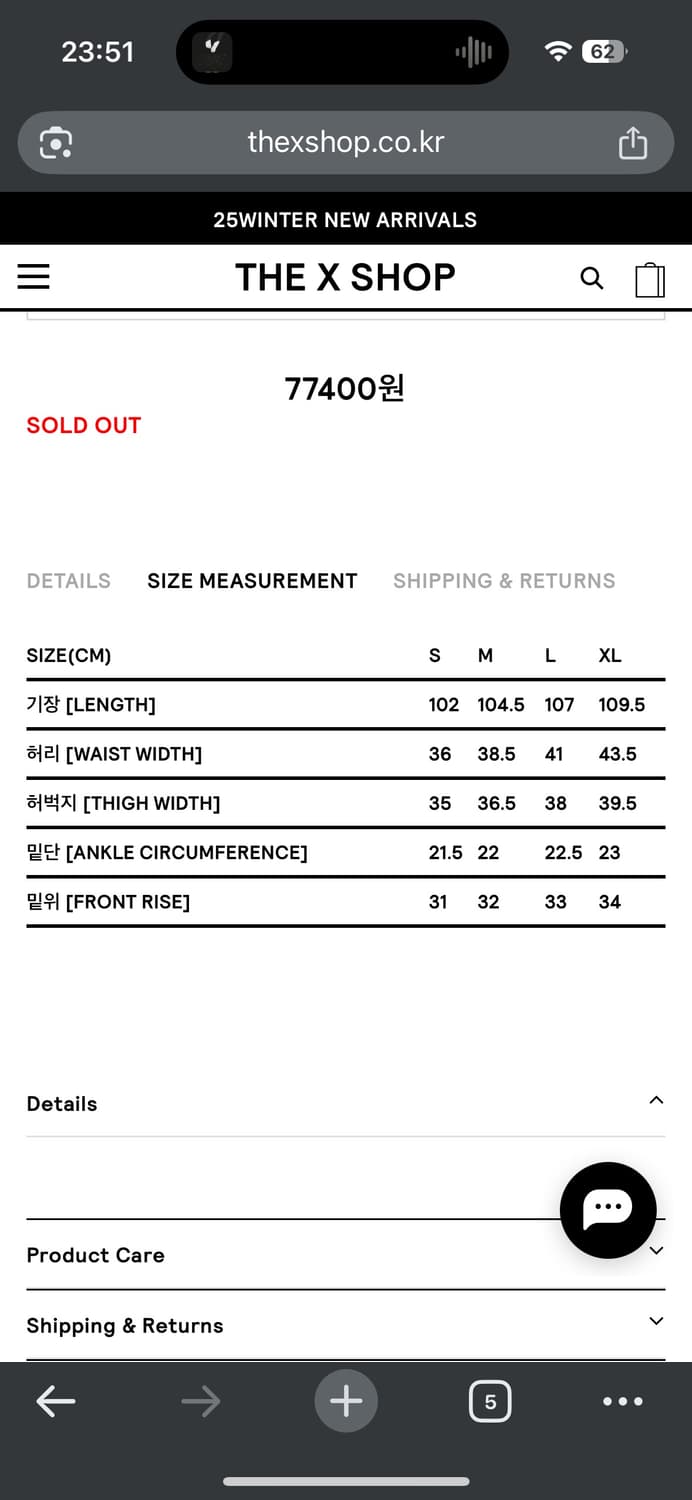Switch to the DETAILS tab
The height and width of the screenshot is (1500, 692).
coord(69,581)
